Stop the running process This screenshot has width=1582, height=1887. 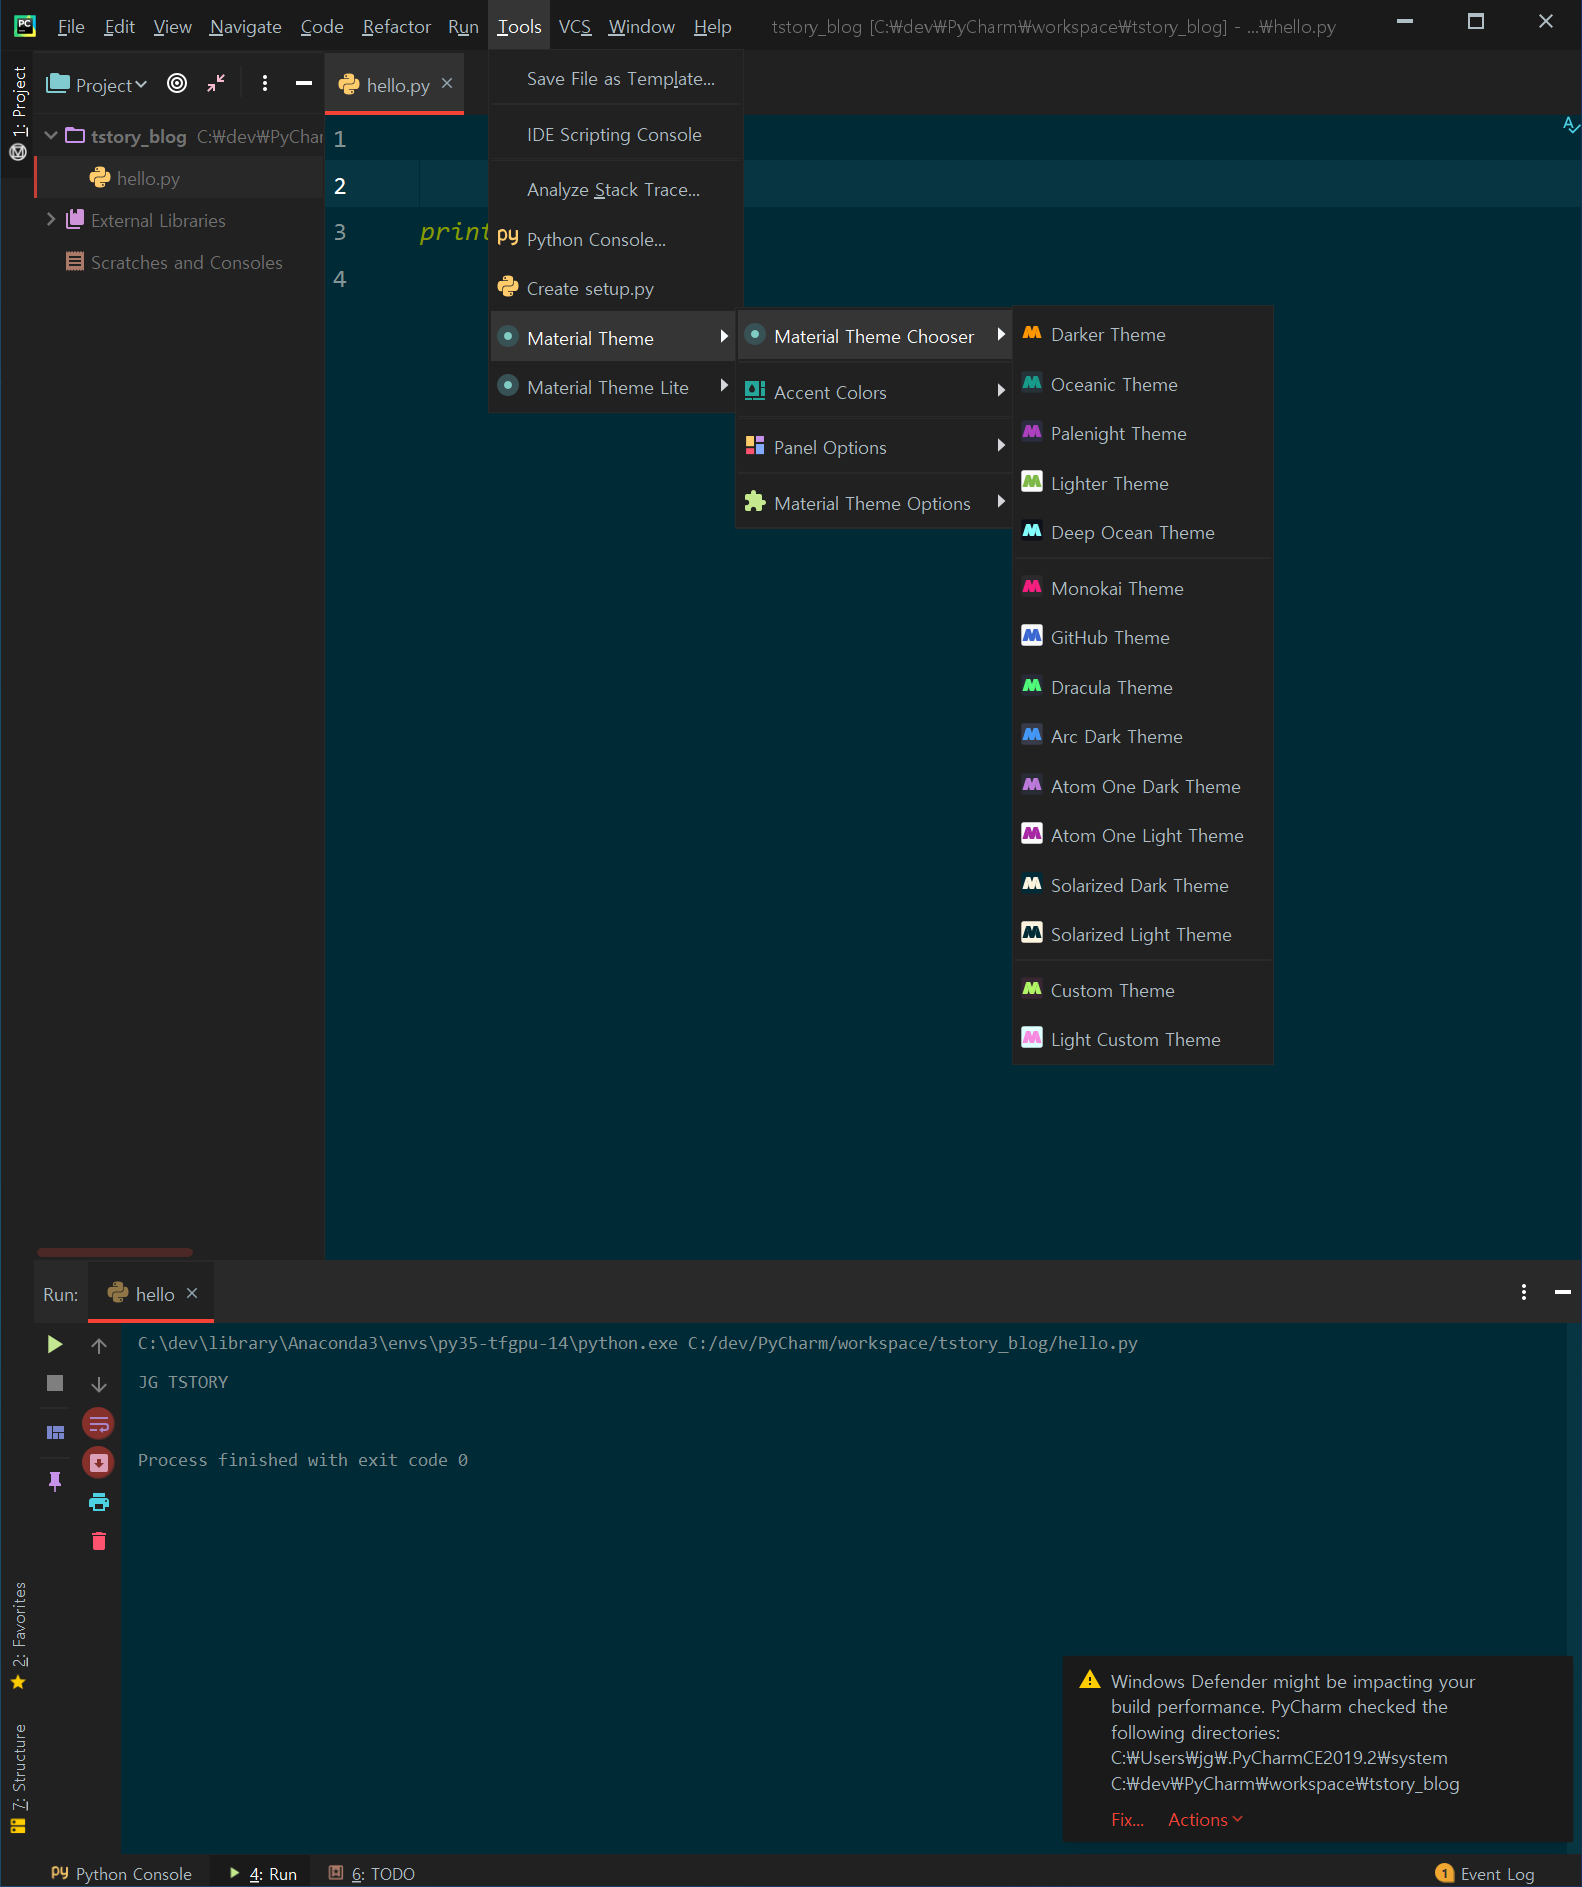tap(55, 1383)
